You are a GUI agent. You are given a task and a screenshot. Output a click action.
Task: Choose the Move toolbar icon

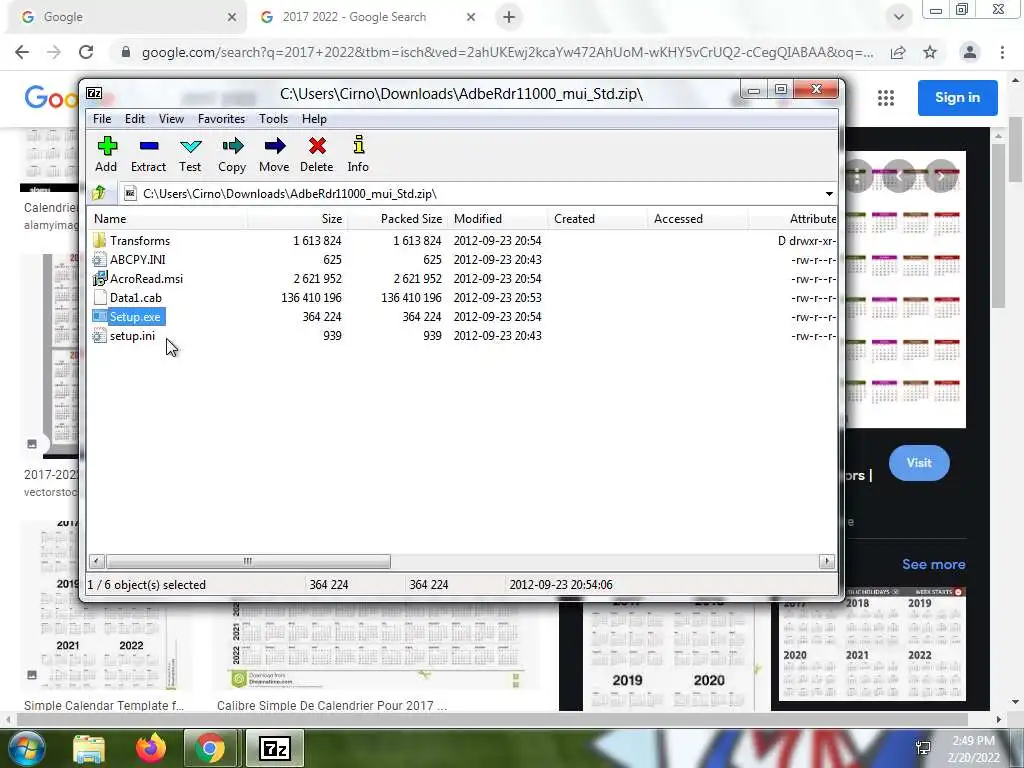[x=274, y=154]
